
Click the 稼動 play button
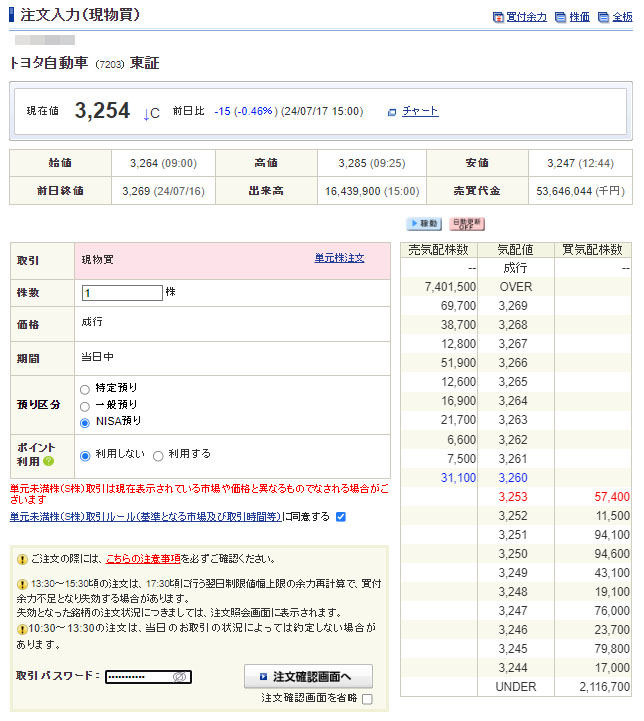424,224
